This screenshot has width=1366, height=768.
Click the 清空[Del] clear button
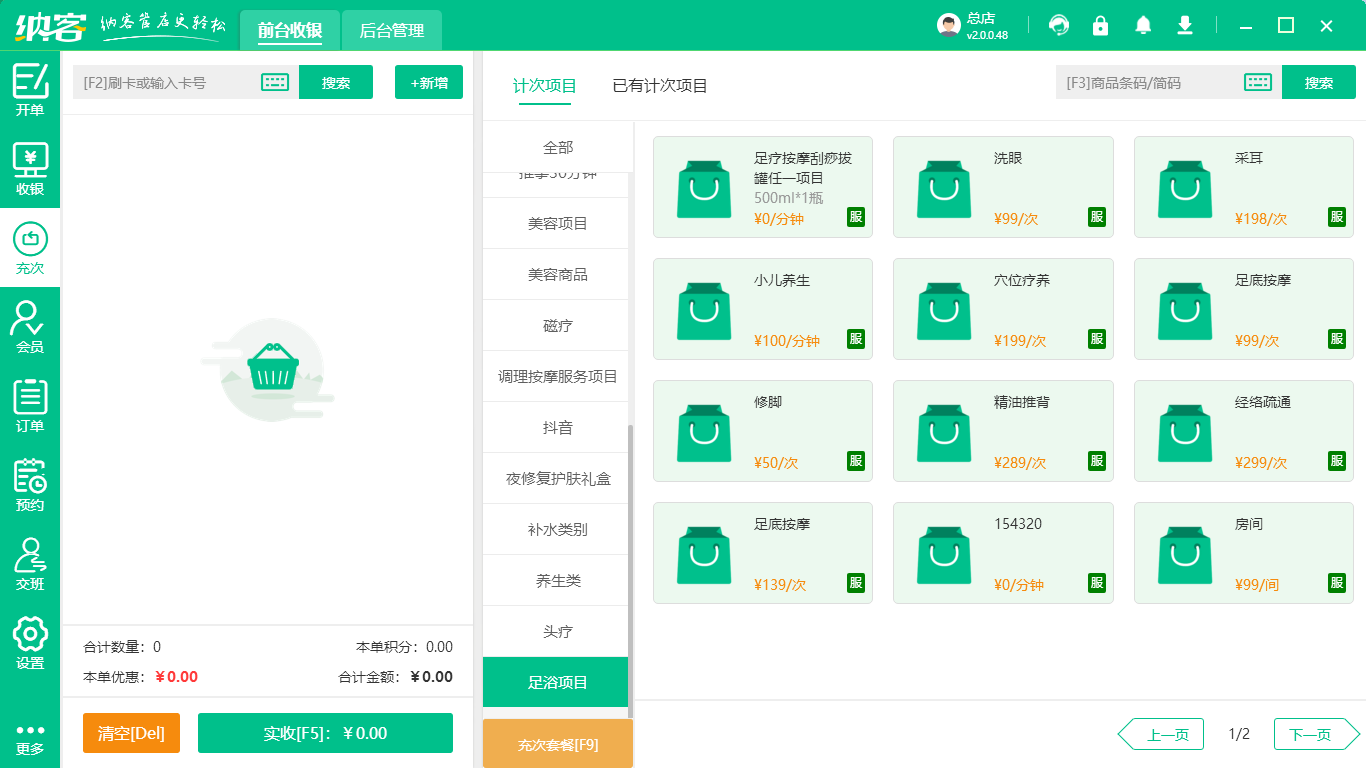[x=131, y=732]
